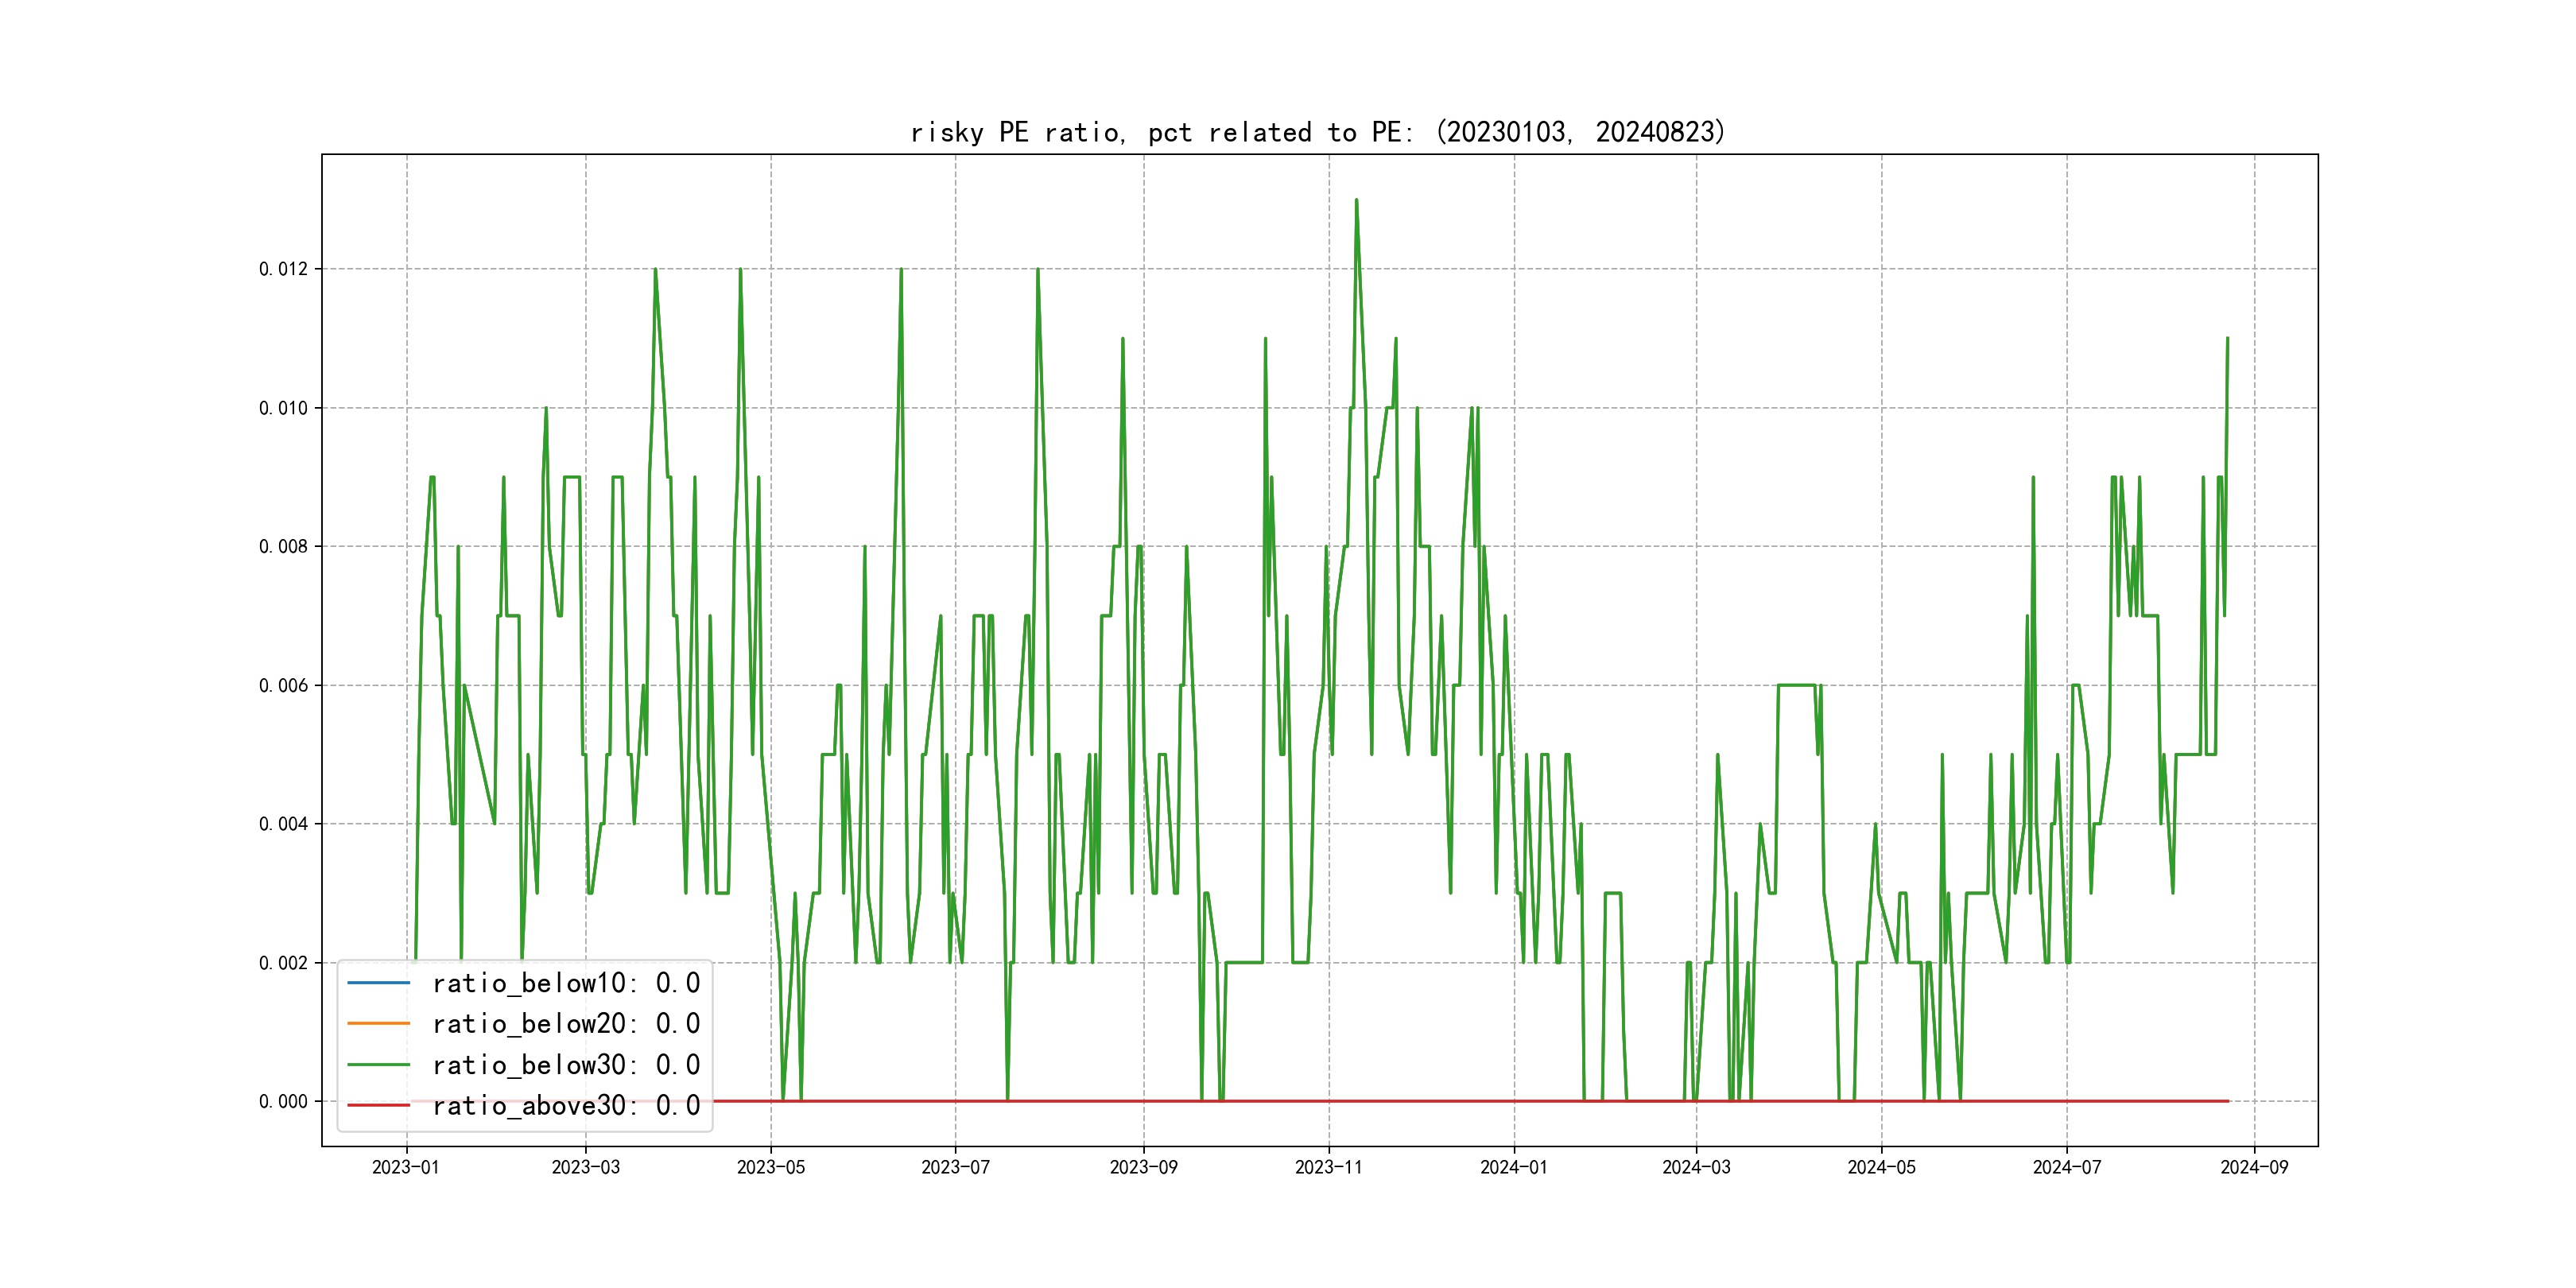The height and width of the screenshot is (1288, 2576).
Task: Click the 0.006 y-axis tick label
Action: point(283,686)
